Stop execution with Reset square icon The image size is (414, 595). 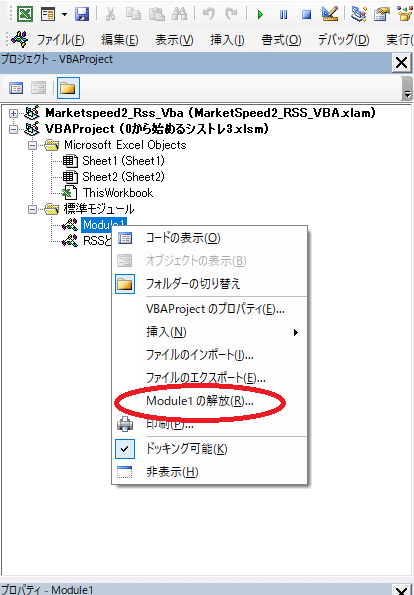(x=306, y=14)
